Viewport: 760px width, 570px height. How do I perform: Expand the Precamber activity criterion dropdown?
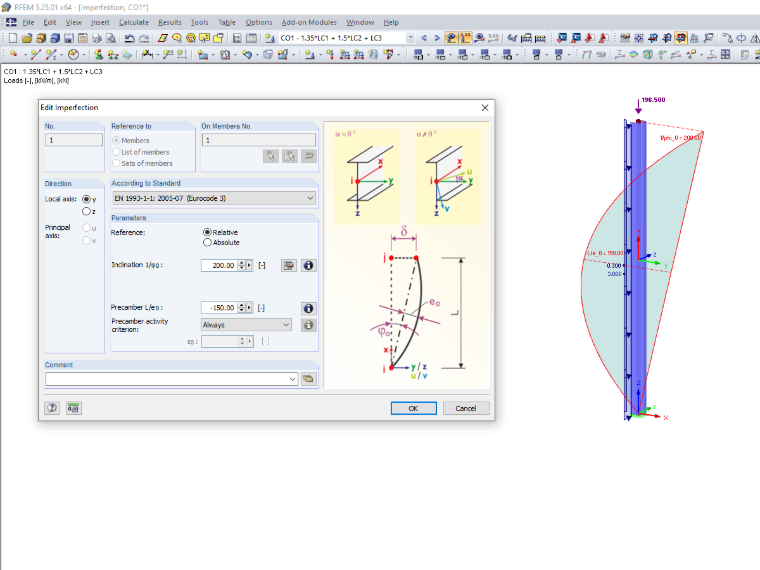coord(246,325)
